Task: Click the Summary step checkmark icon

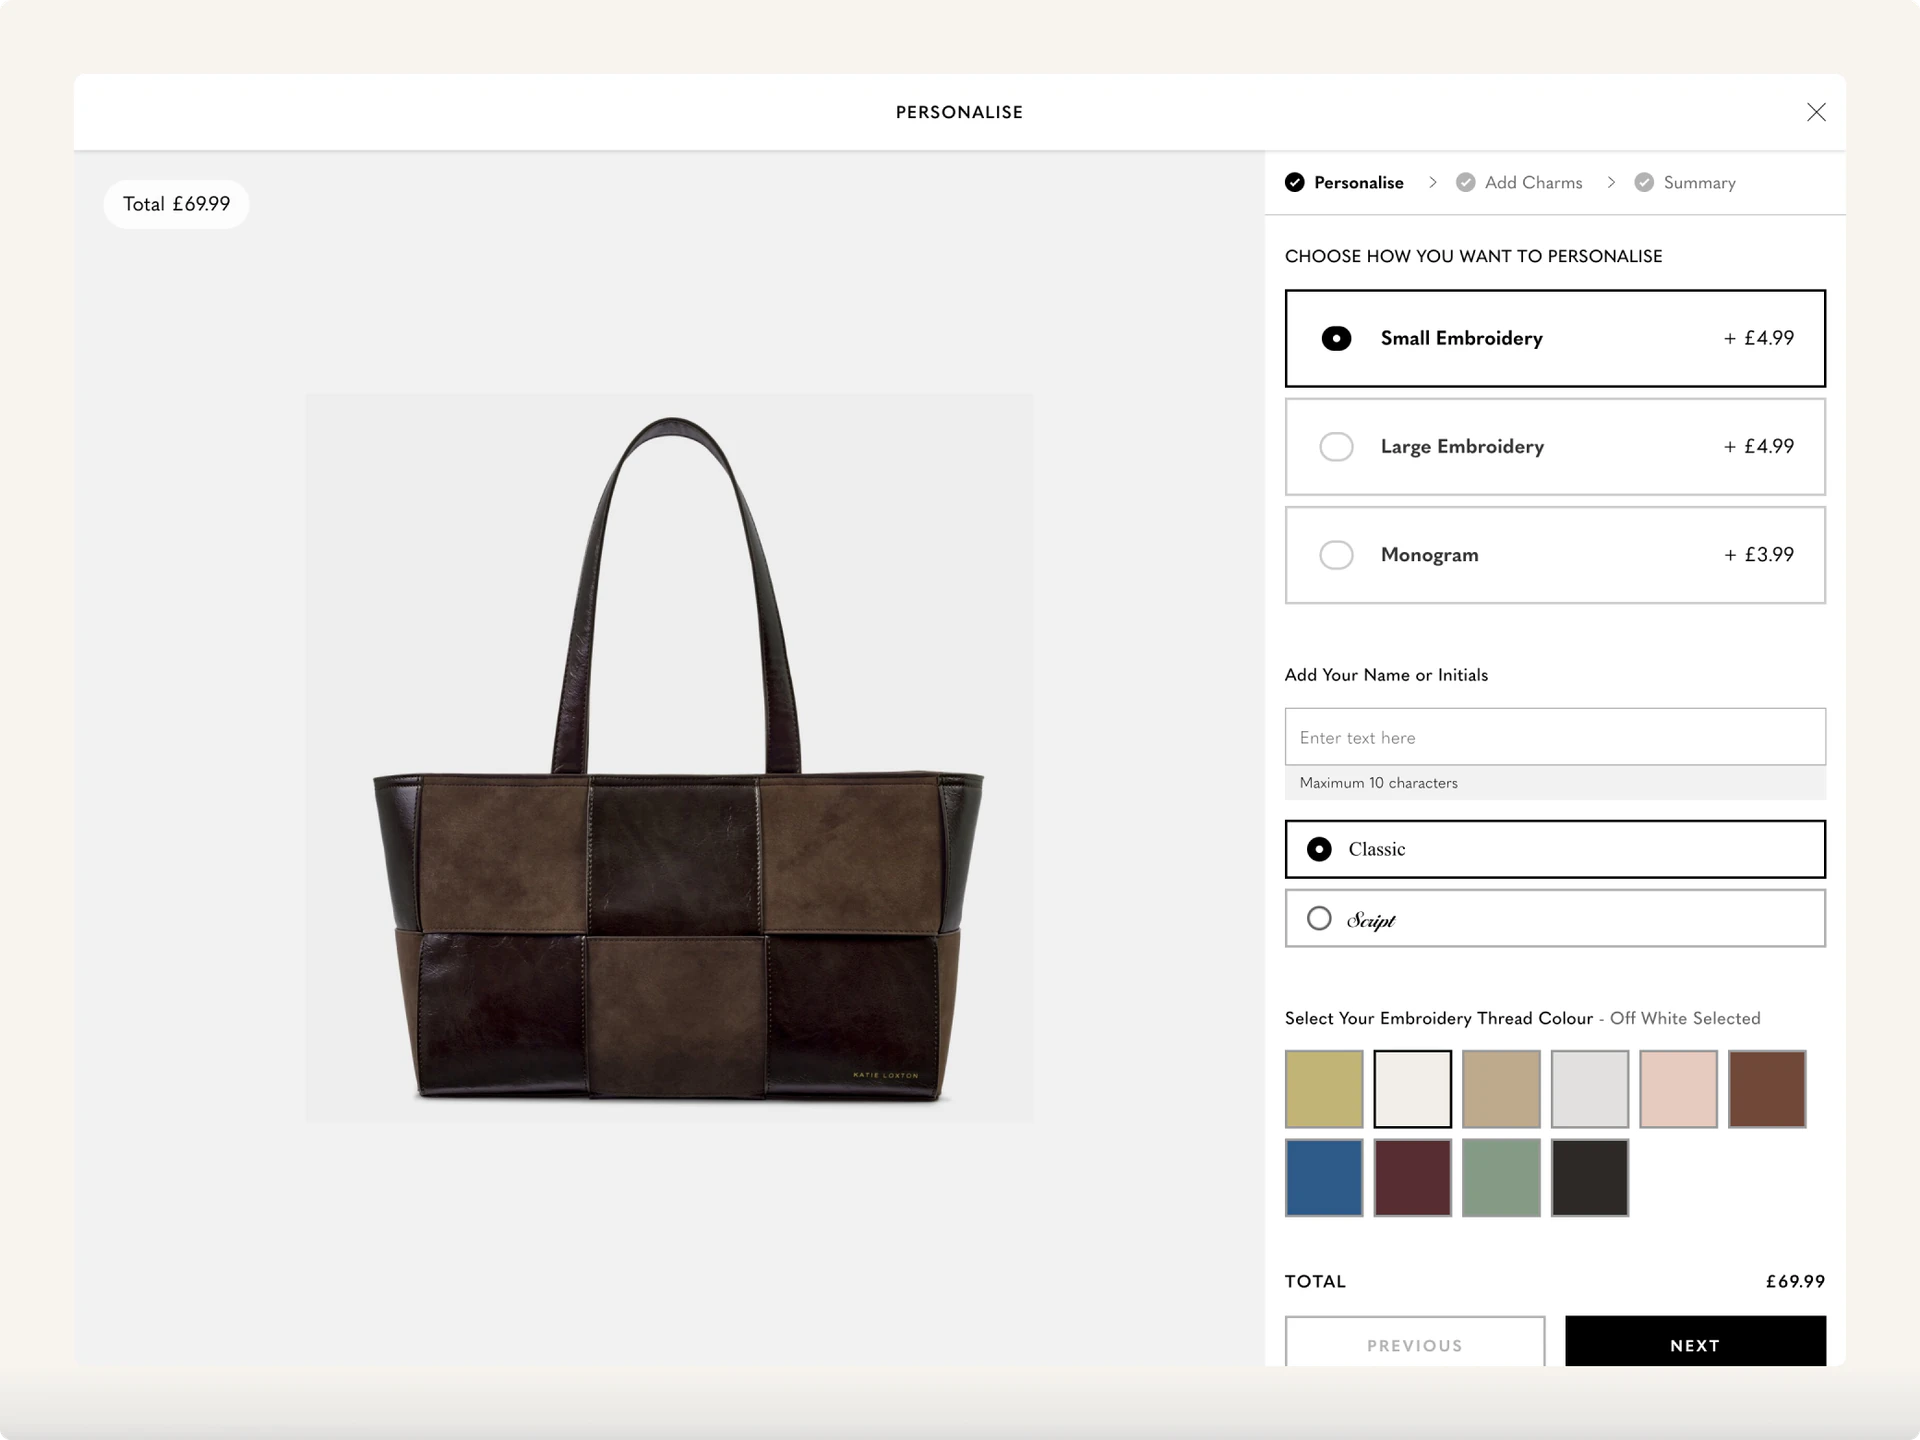Action: [x=1644, y=182]
